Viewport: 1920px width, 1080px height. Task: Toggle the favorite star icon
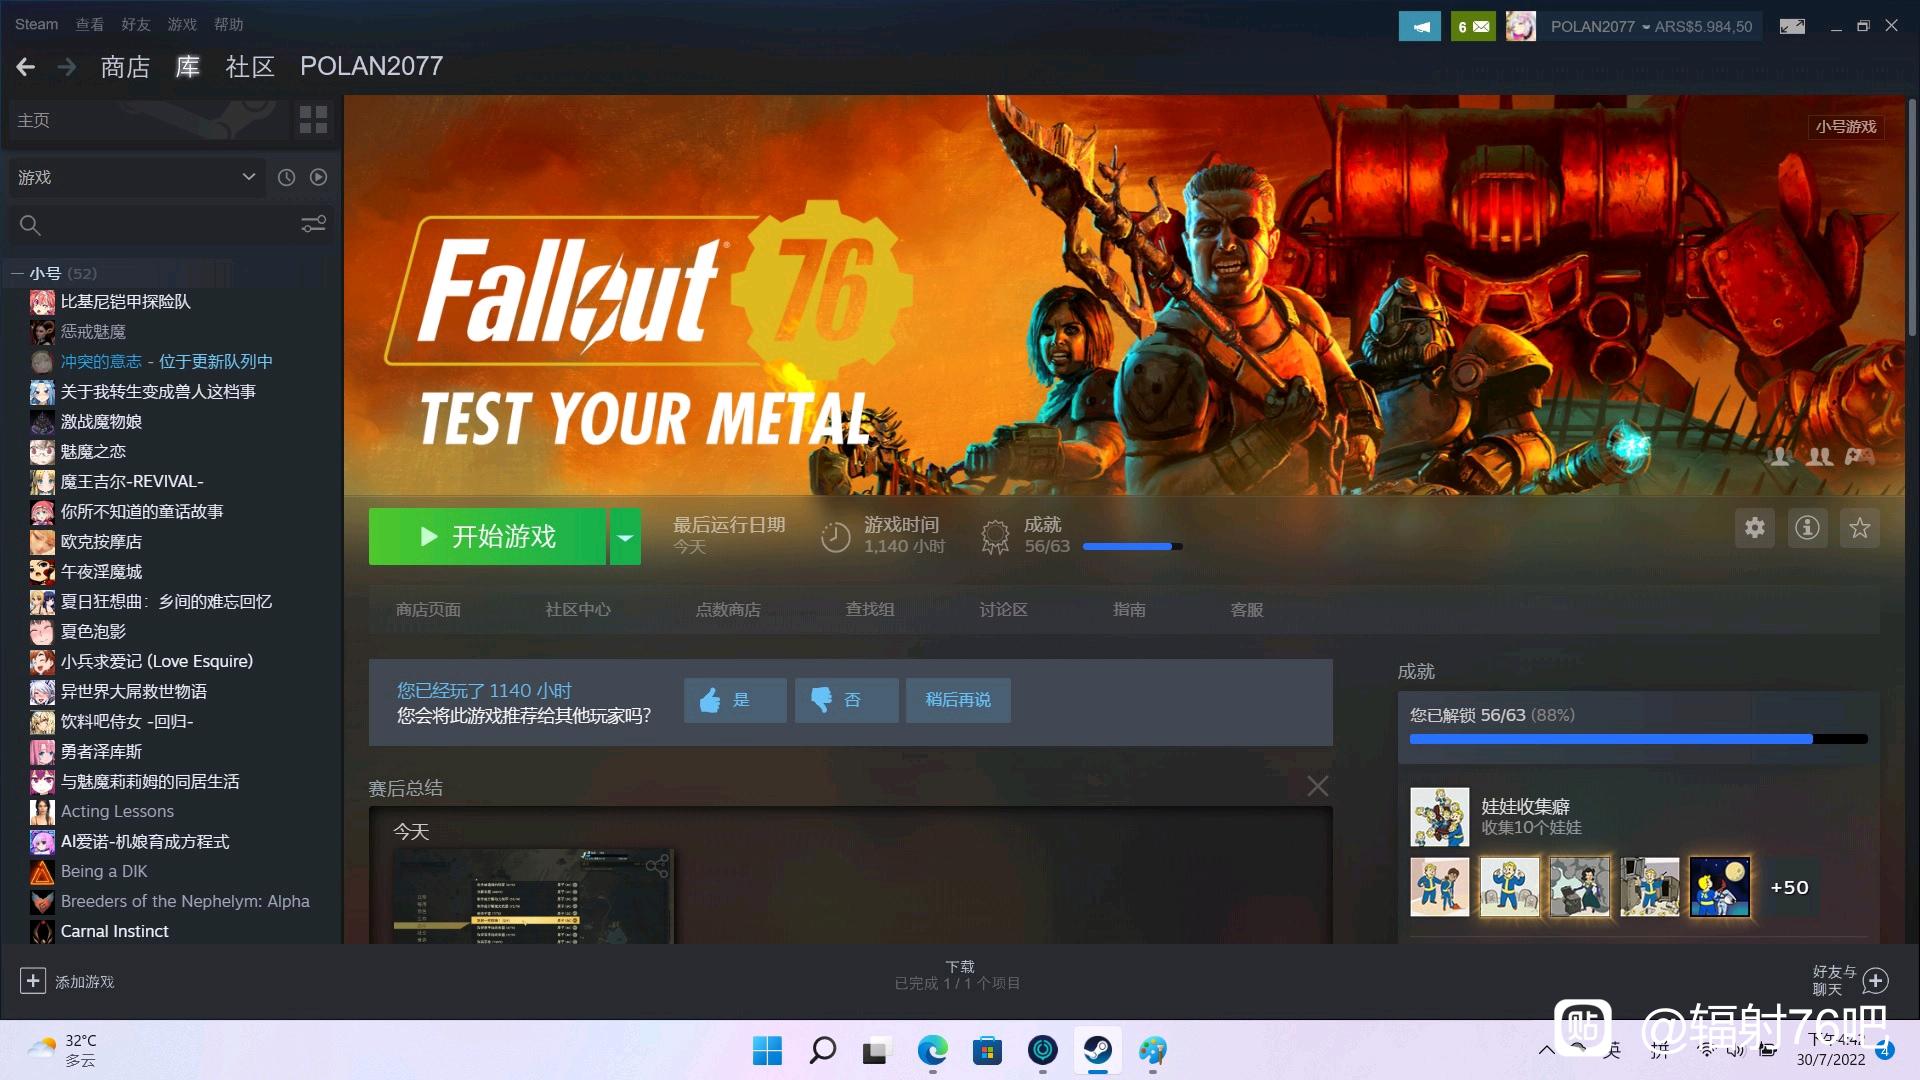1860,528
